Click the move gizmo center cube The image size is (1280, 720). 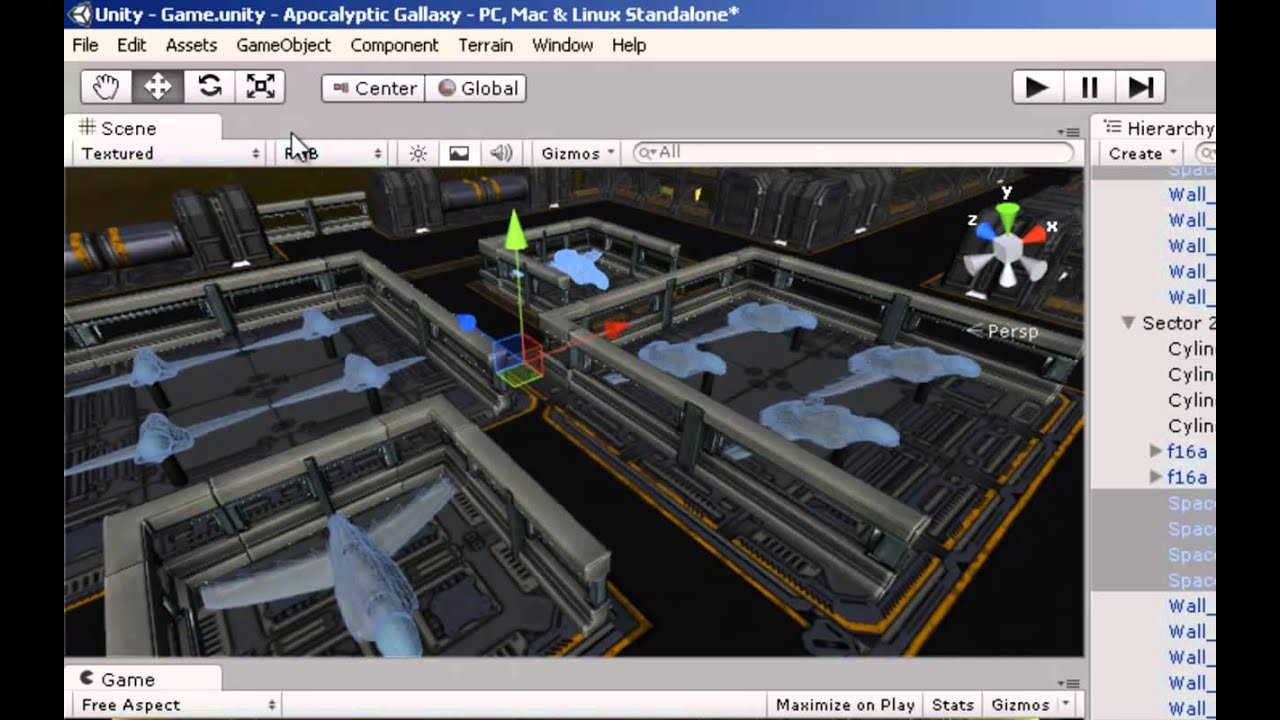coord(517,359)
